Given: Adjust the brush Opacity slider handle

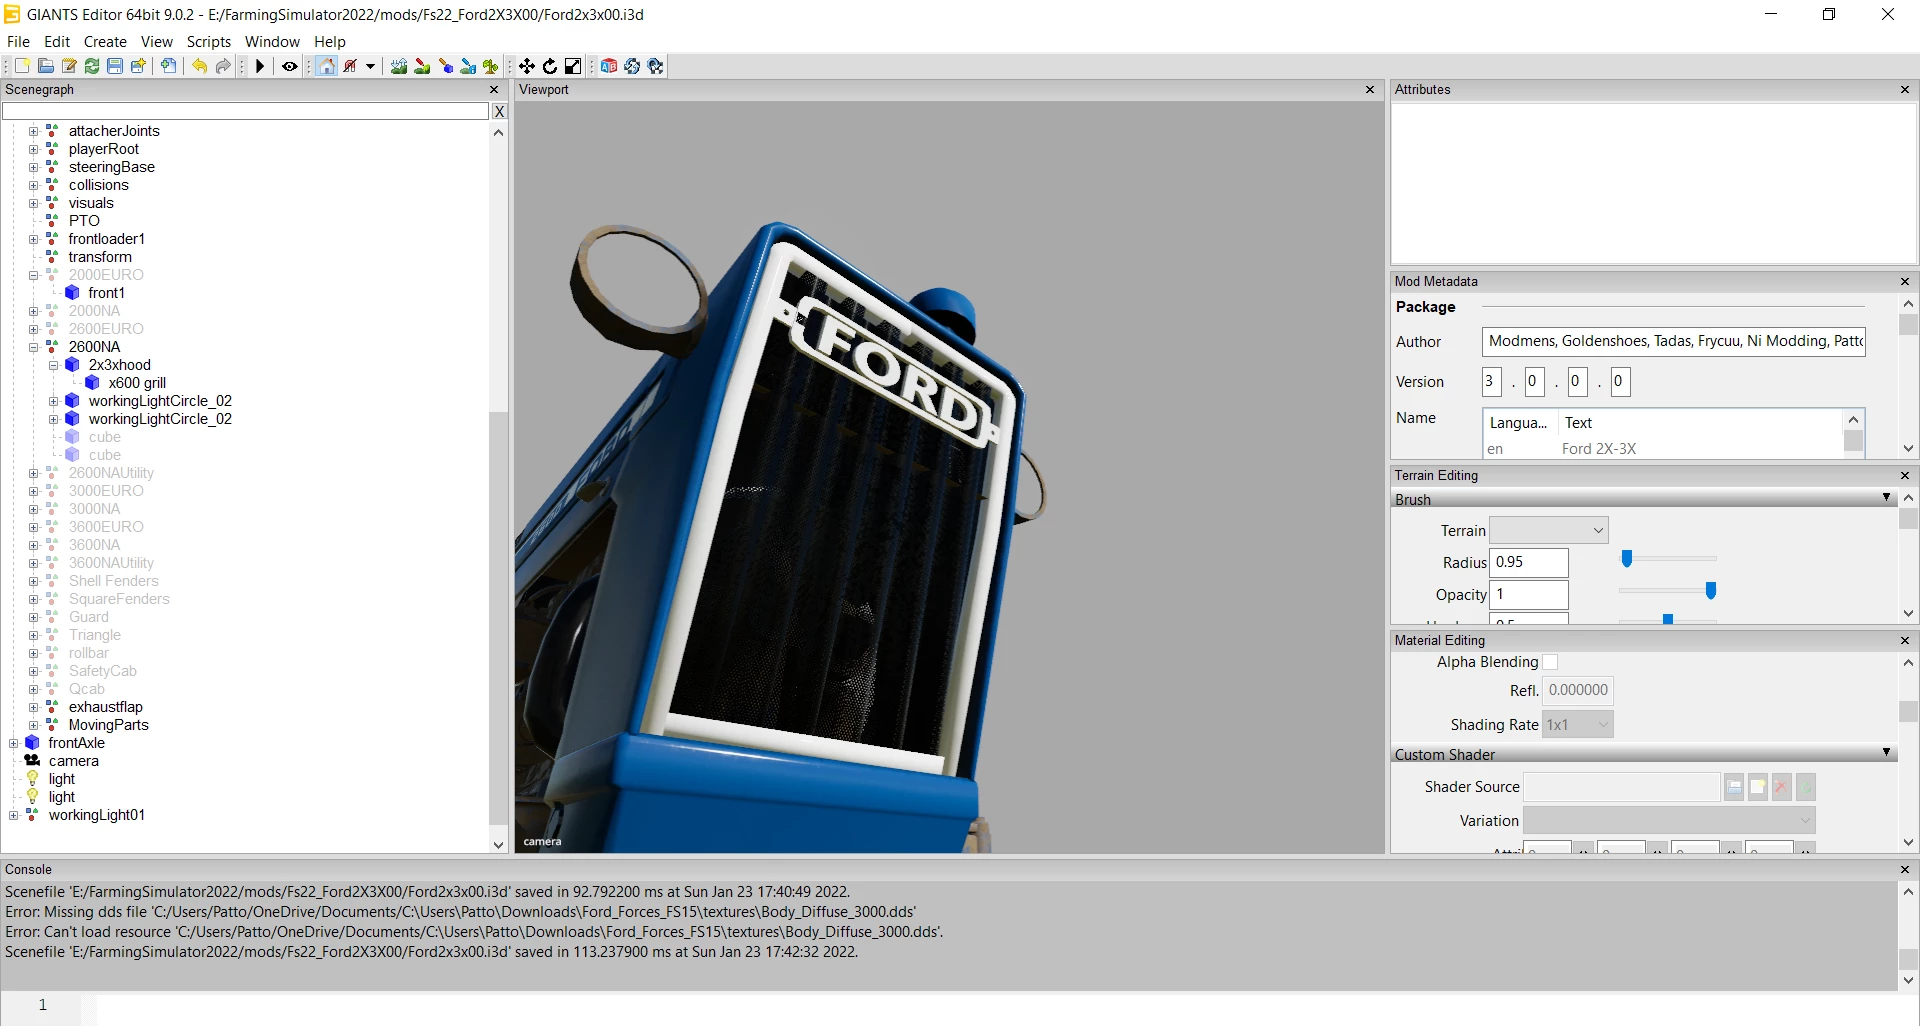Looking at the screenshot, I should pyautogui.click(x=1711, y=591).
